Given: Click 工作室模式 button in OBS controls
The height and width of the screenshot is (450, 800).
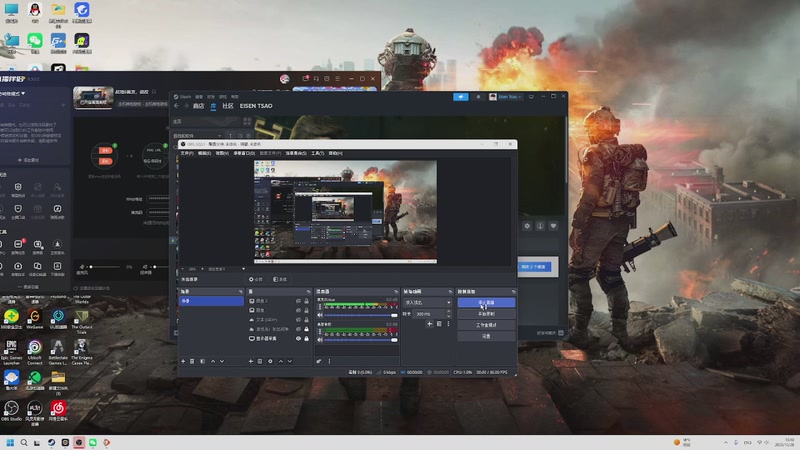Looking at the screenshot, I should 486,325.
